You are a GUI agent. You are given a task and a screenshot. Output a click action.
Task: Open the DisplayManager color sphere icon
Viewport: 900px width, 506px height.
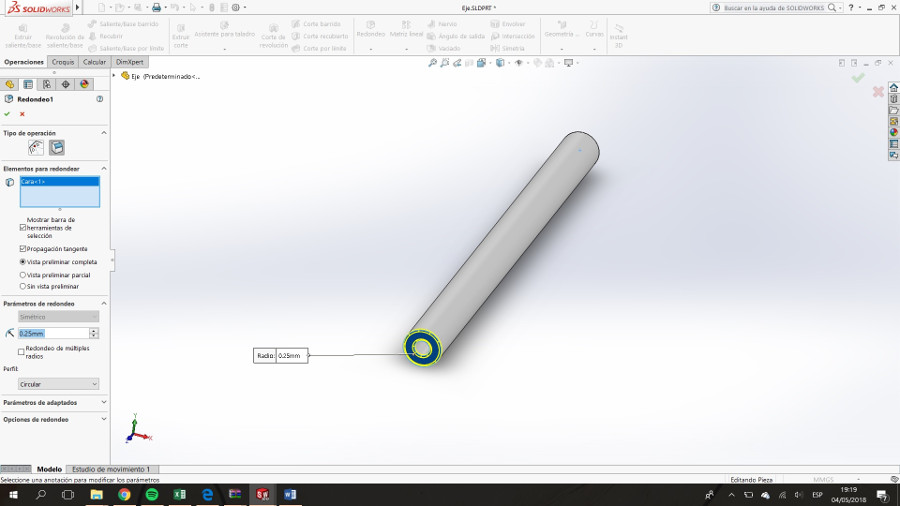(84, 84)
